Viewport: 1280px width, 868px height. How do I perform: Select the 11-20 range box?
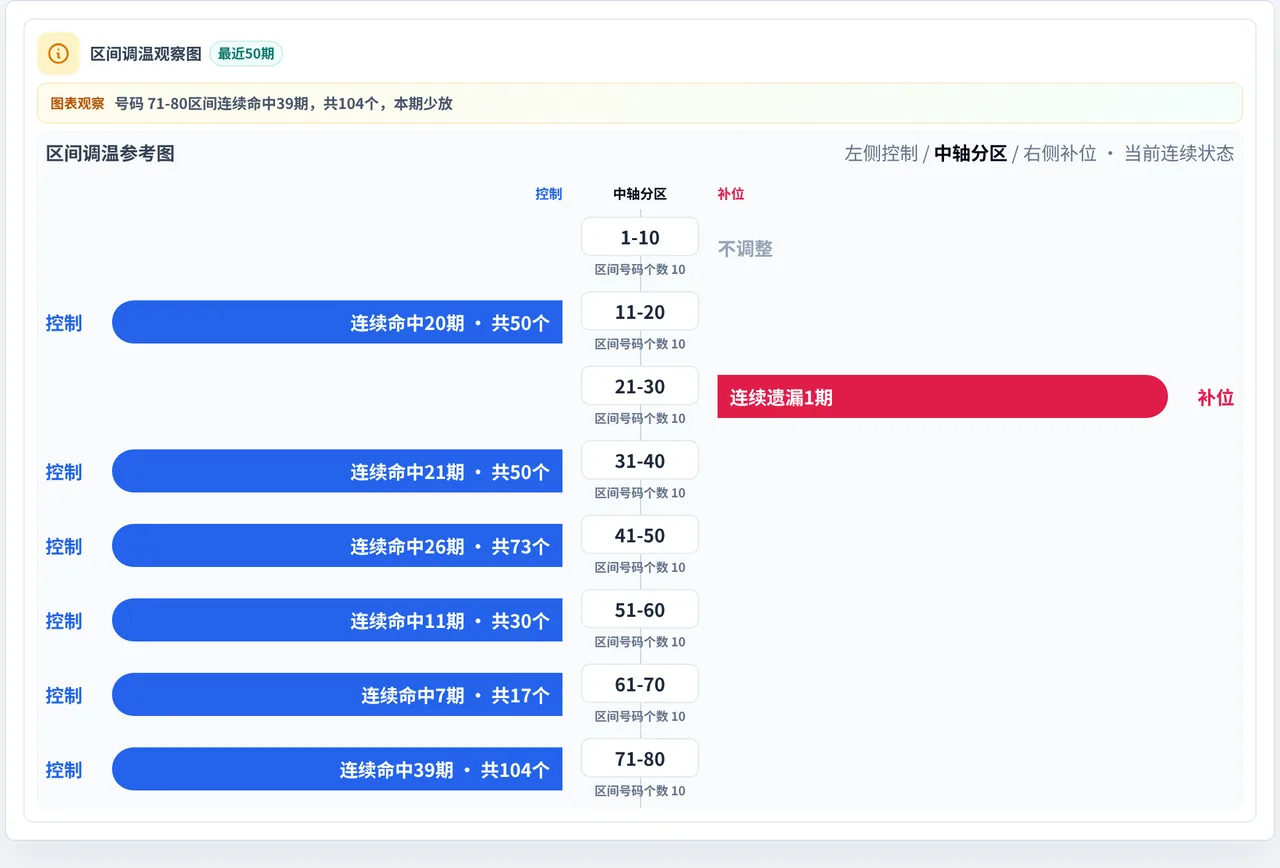(x=640, y=312)
